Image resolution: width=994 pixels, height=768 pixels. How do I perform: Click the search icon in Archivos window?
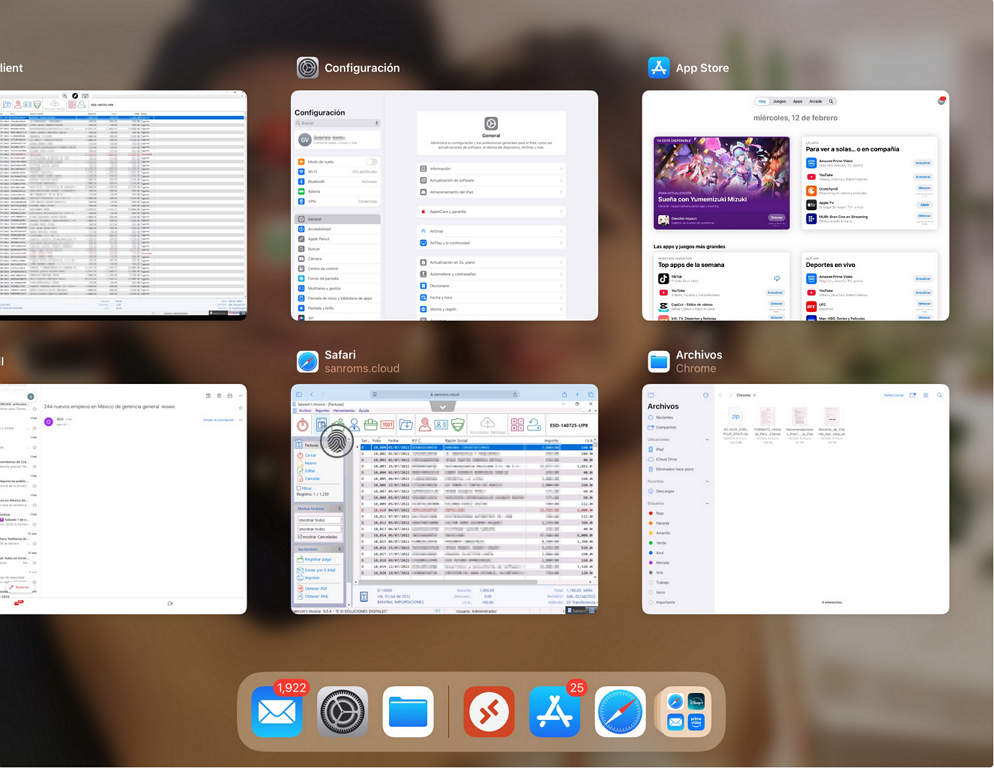[x=939, y=395]
